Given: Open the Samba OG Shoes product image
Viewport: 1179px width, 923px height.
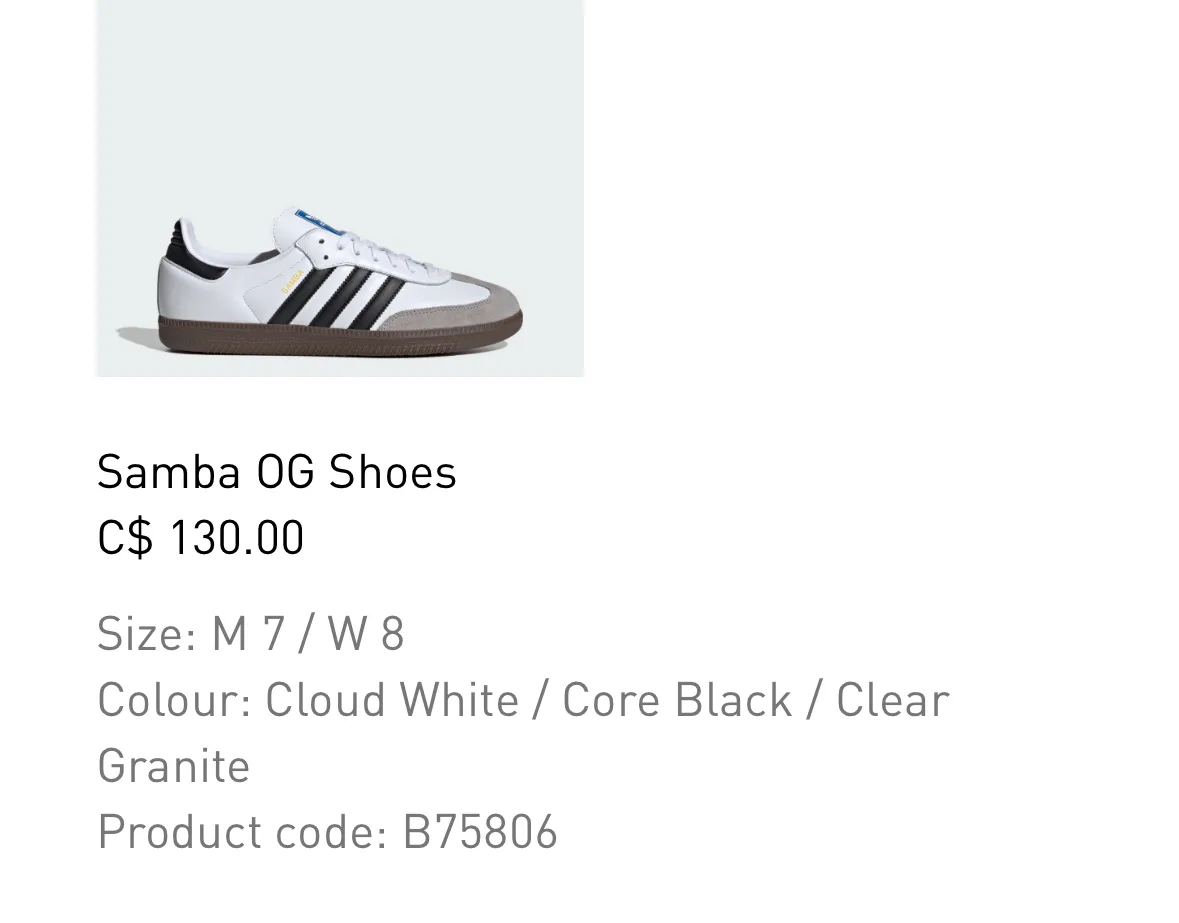Looking at the screenshot, I should click(340, 188).
